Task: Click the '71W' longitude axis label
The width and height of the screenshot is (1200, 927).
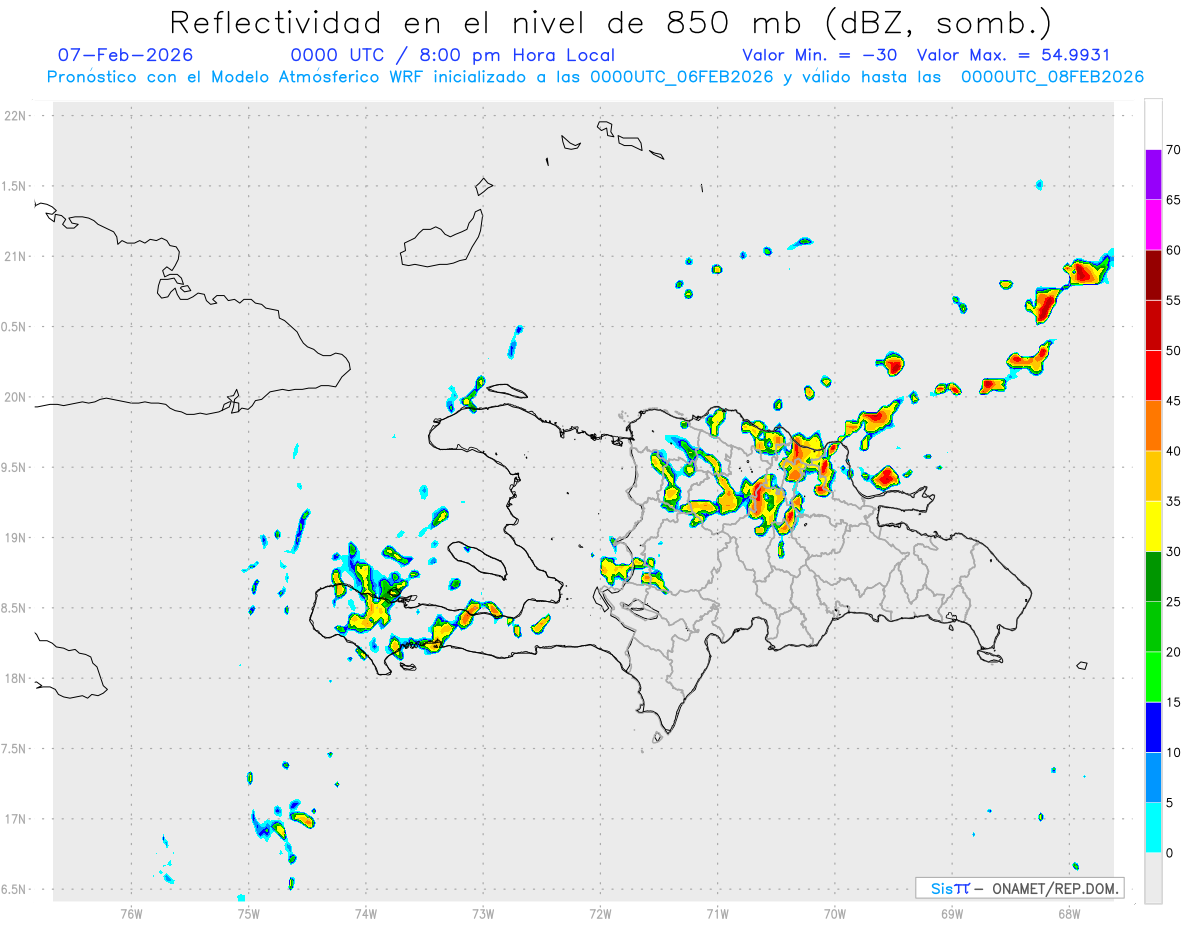Action: [x=717, y=913]
